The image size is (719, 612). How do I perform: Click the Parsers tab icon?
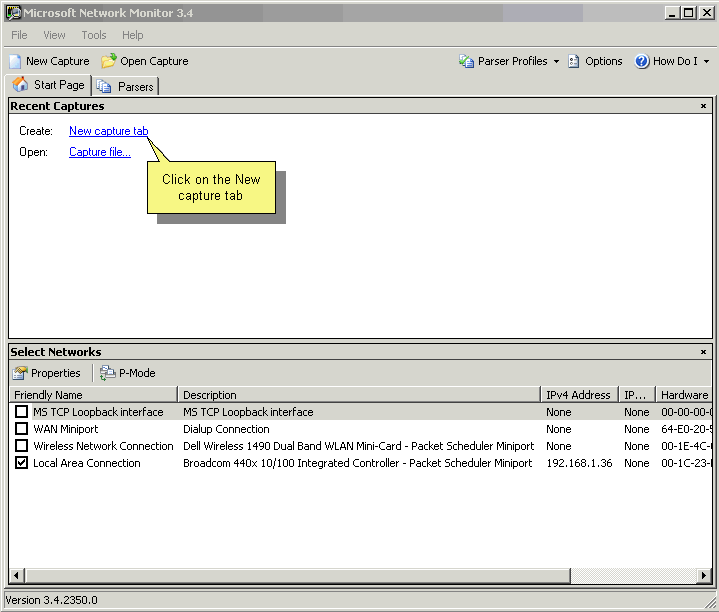[x=104, y=86]
